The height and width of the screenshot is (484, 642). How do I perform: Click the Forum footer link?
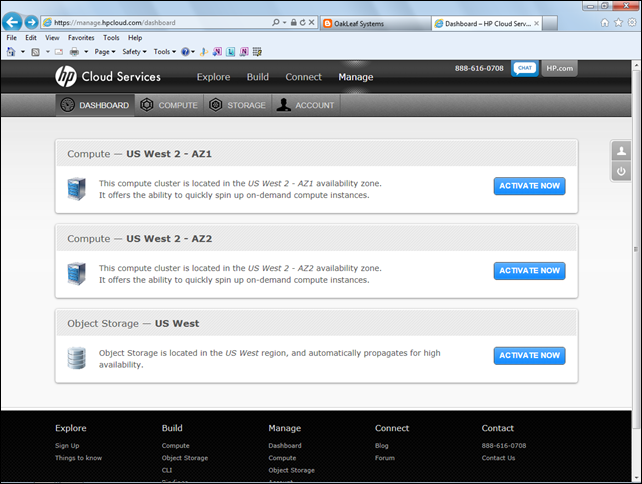click(x=385, y=458)
